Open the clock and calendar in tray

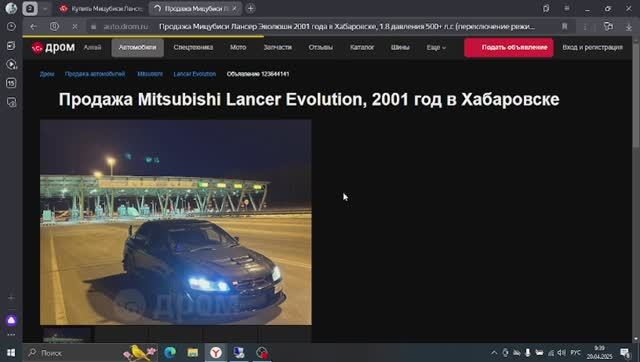tap(600, 353)
